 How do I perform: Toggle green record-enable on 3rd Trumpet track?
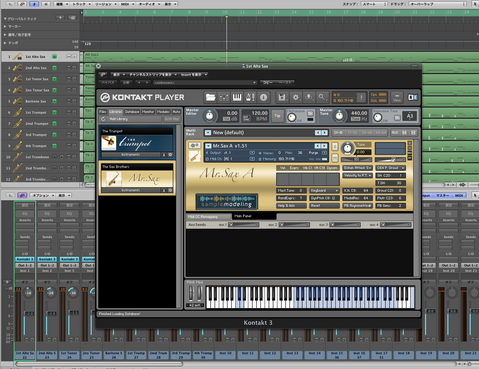click(54, 135)
